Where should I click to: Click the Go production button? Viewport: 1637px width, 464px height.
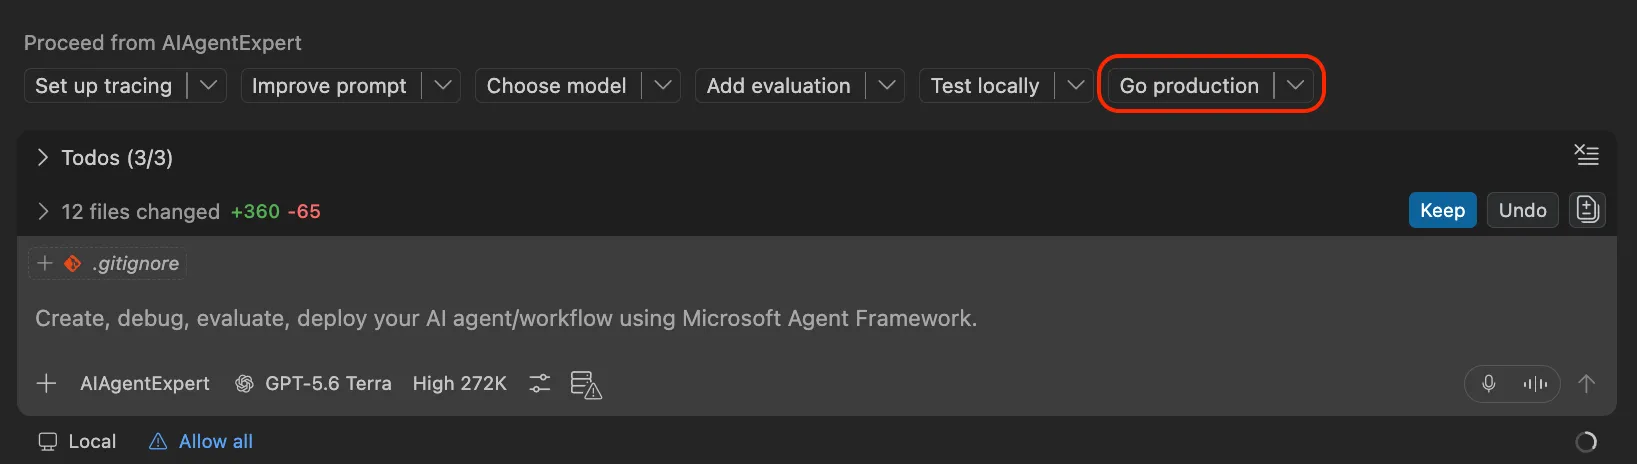(1189, 86)
